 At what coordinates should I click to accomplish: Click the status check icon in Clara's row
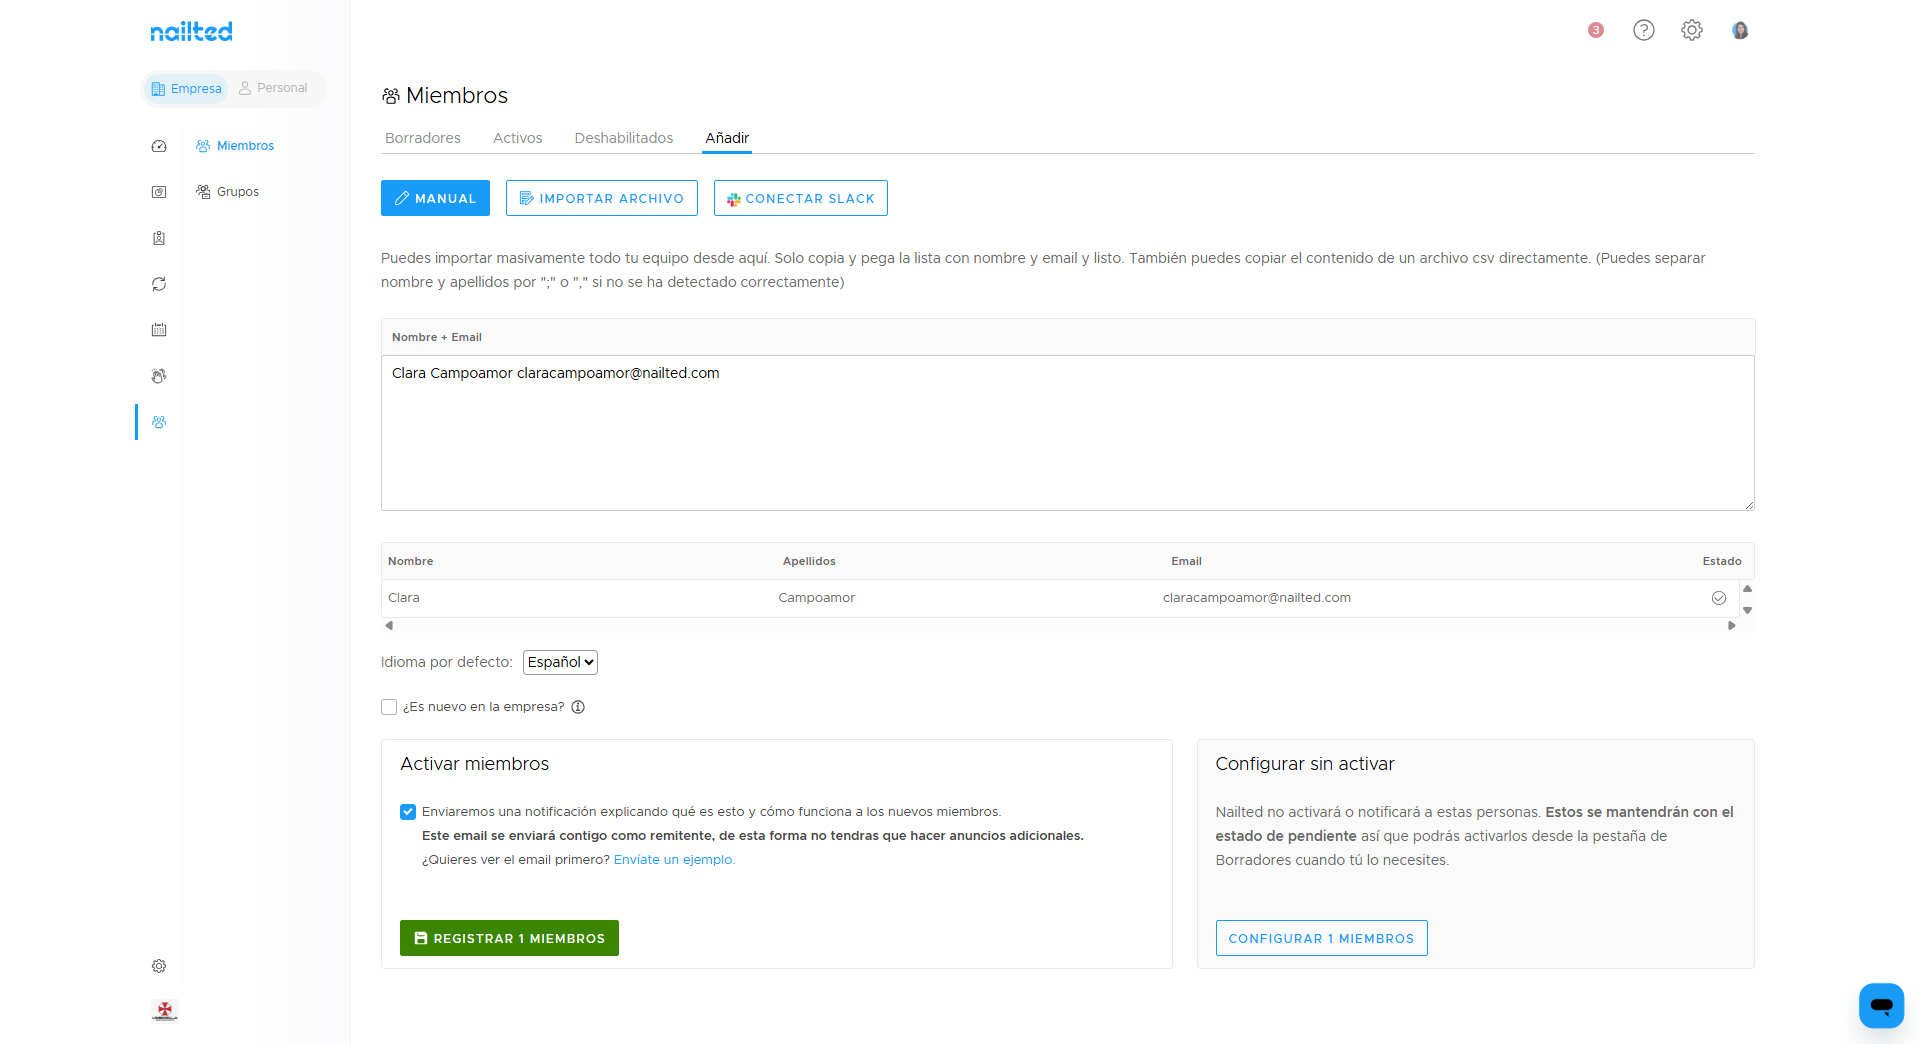[x=1719, y=598]
